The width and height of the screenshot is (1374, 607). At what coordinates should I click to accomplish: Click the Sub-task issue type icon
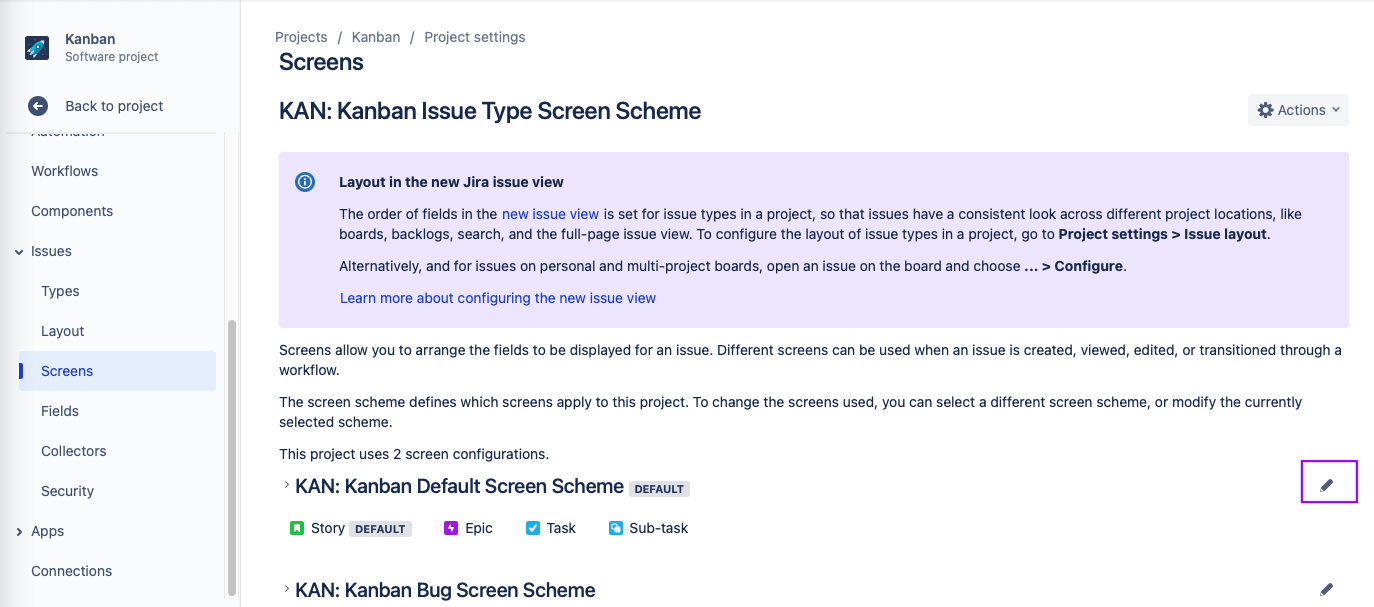616,528
